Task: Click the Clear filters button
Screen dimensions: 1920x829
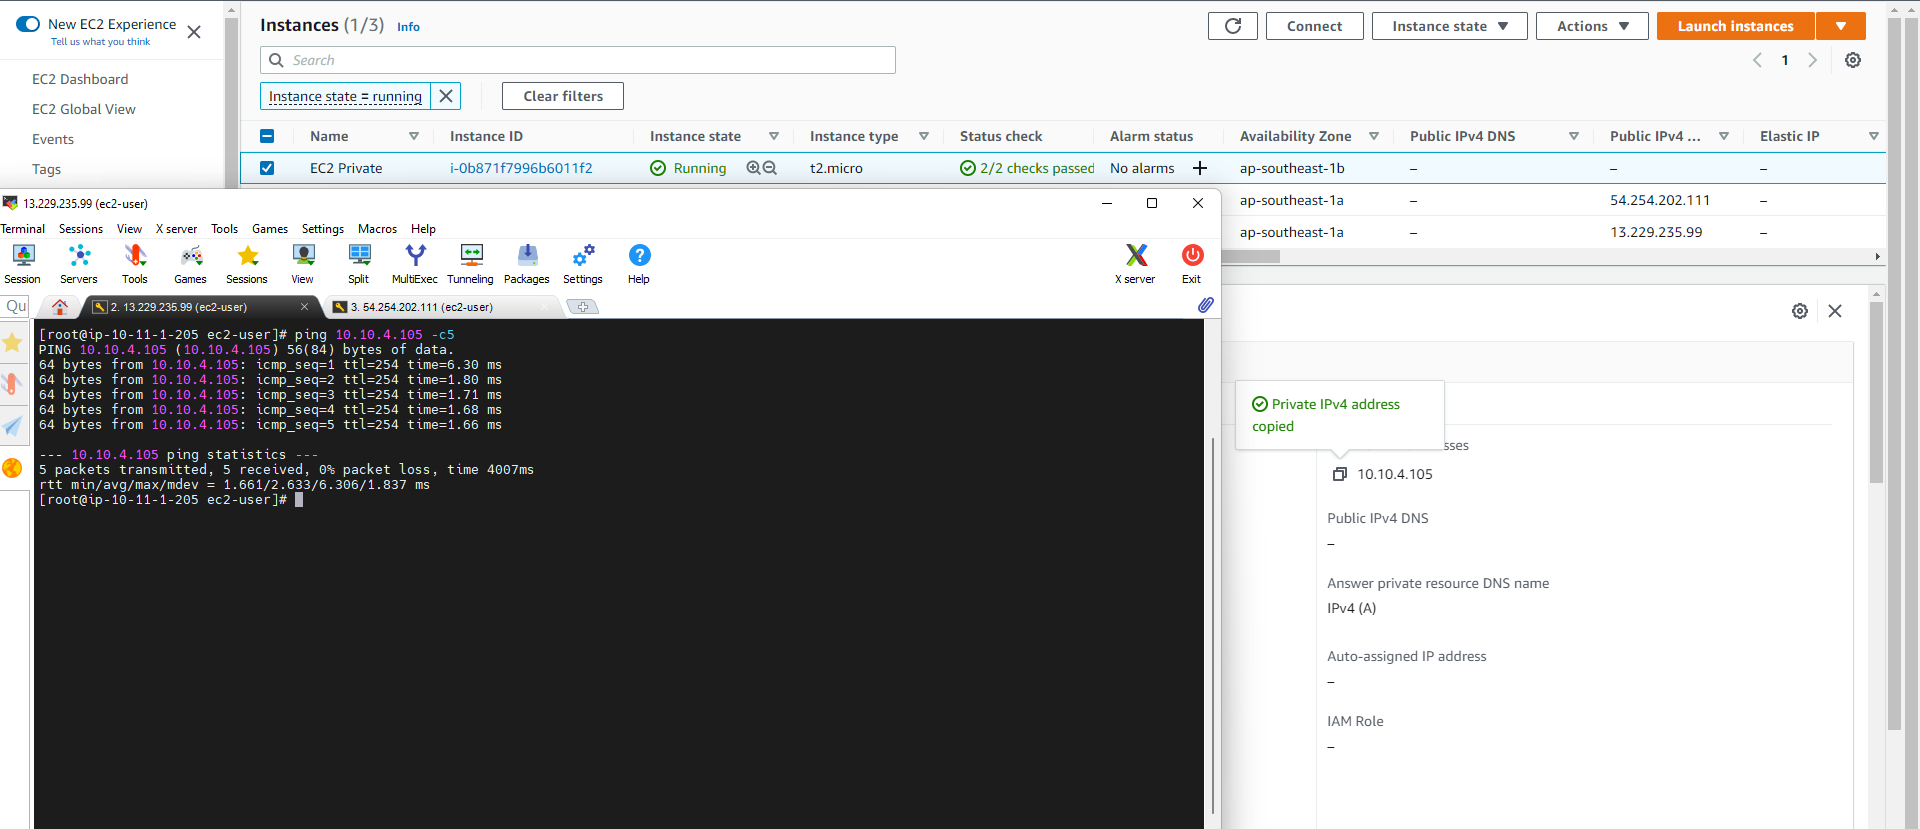Action: pyautogui.click(x=563, y=96)
